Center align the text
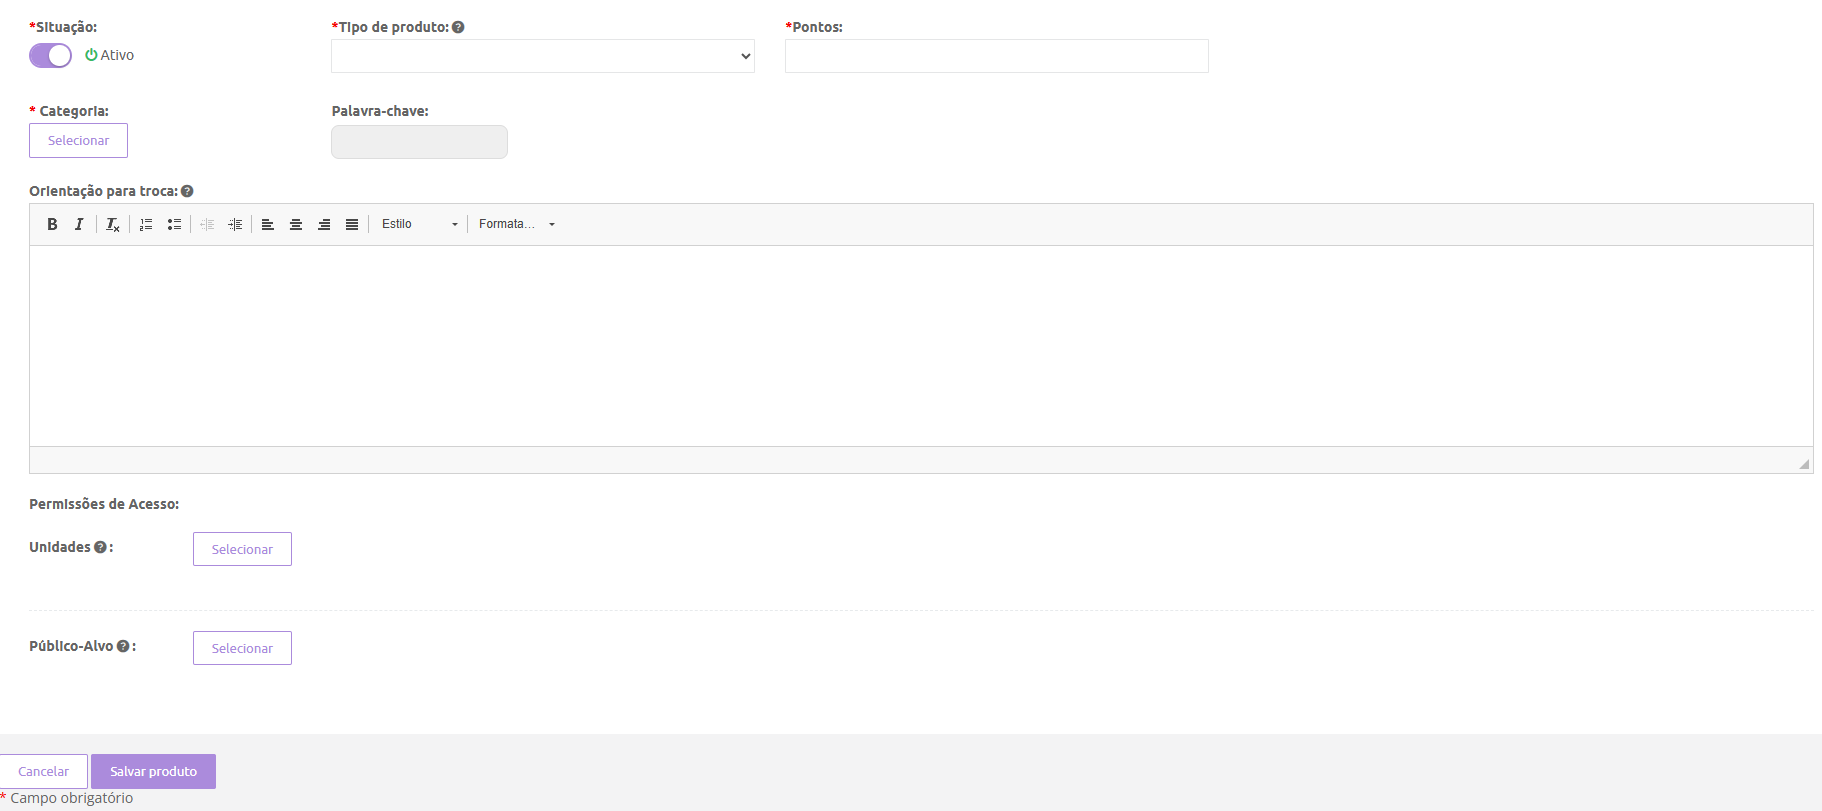The height and width of the screenshot is (811, 1822). click(296, 224)
